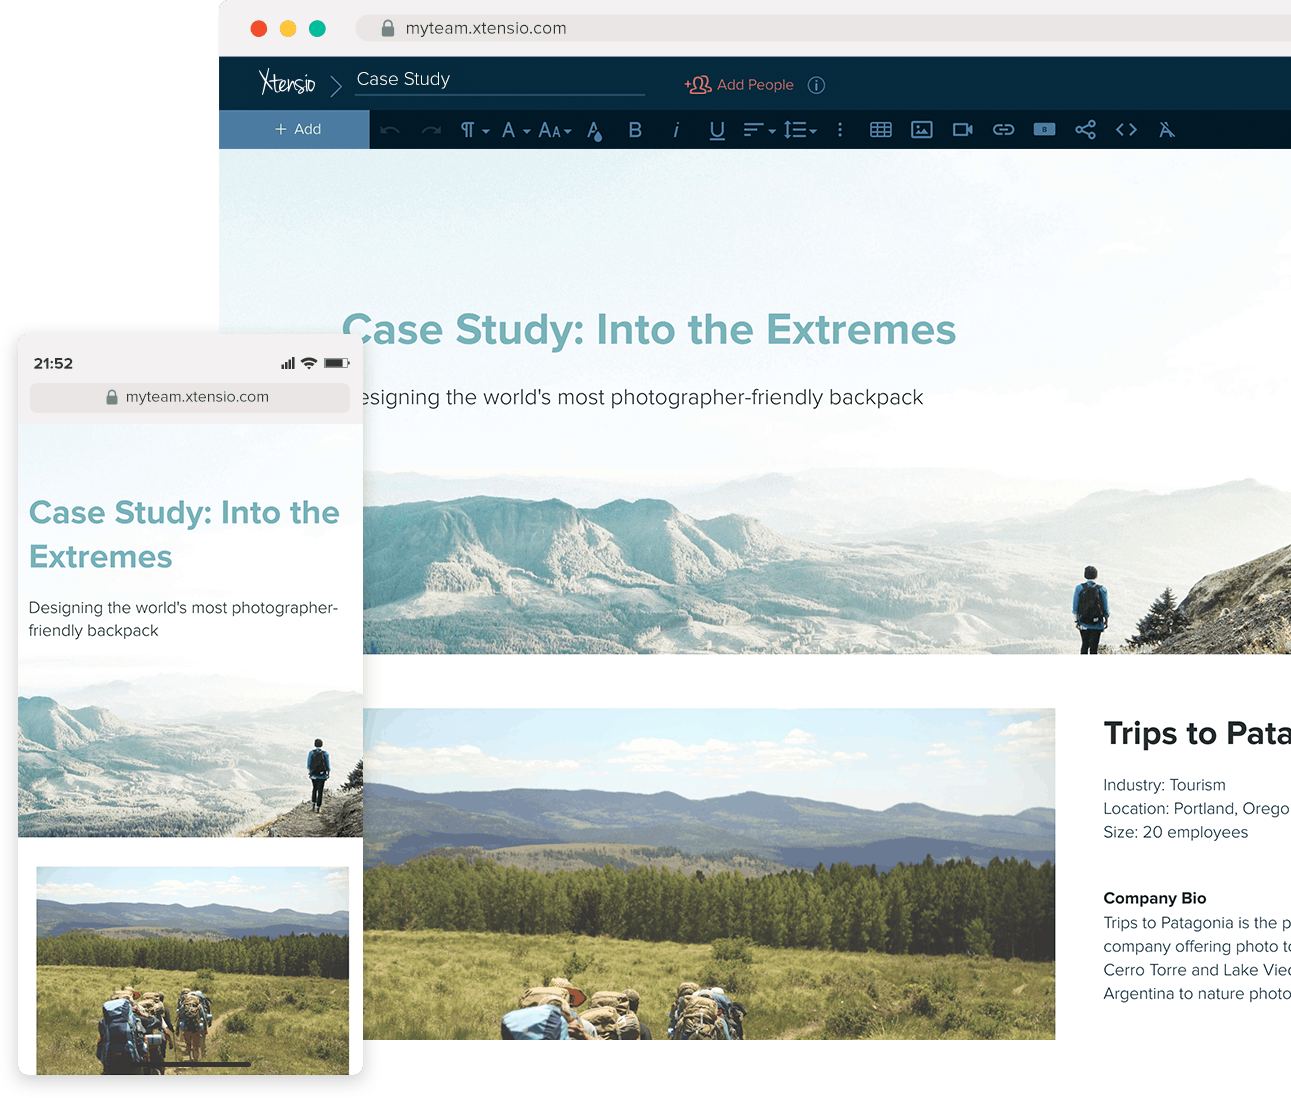The image size is (1291, 1098).
Task: Open the paragraph style dropdown
Action: (x=473, y=129)
